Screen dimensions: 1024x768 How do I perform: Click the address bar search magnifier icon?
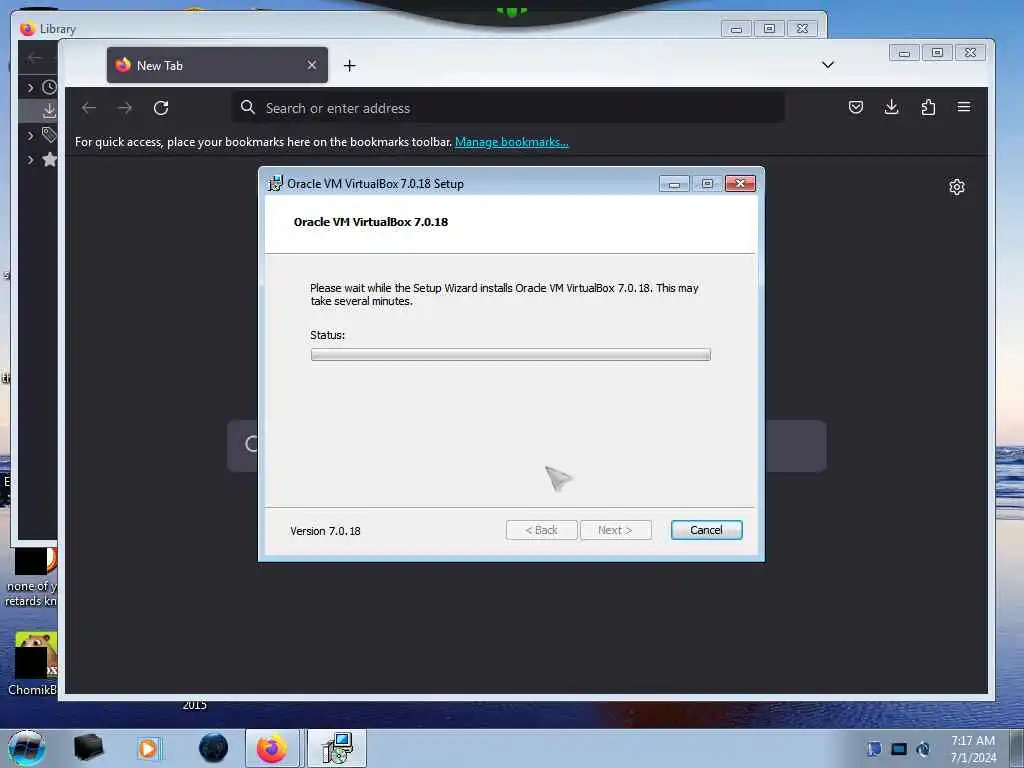pos(248,107)
